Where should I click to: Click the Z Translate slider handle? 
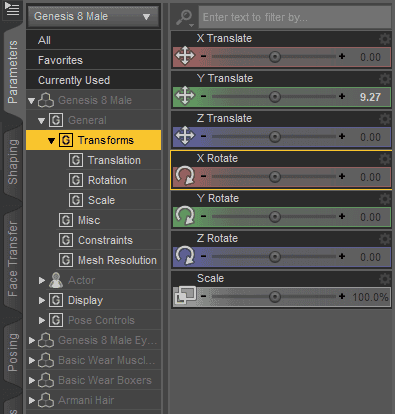pos(275,137)
